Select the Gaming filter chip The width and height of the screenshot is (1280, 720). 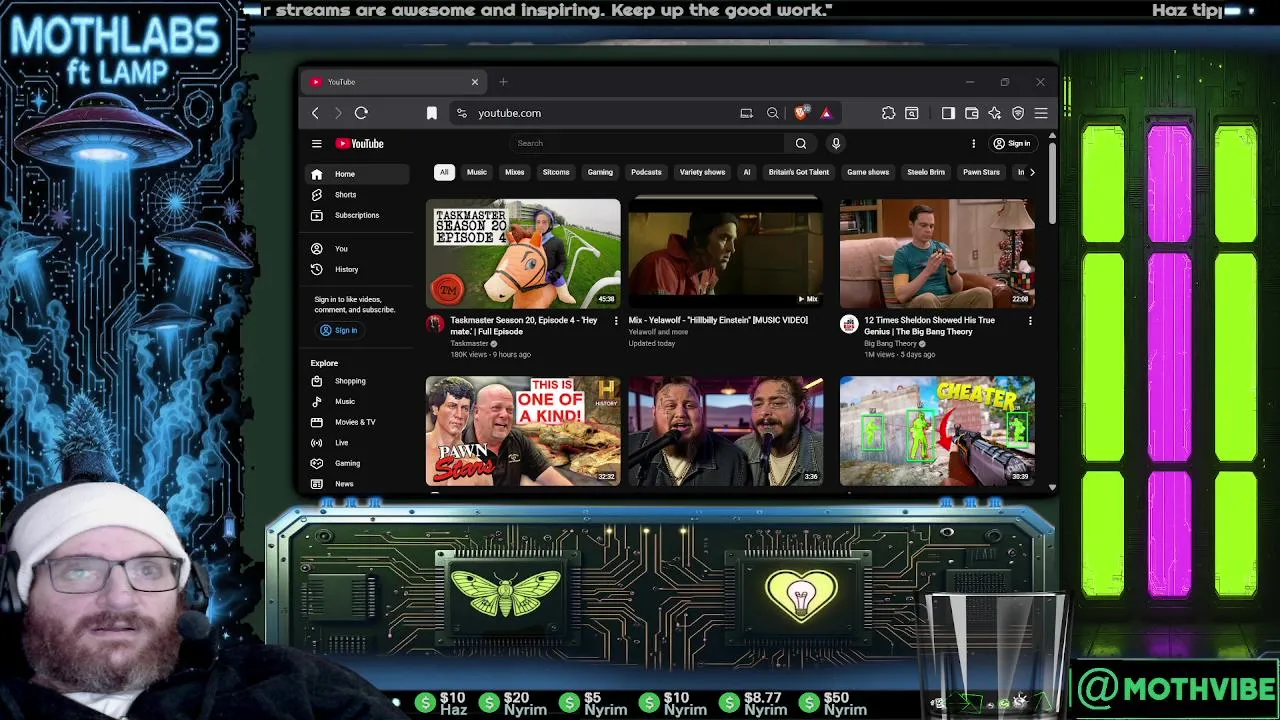tap(600, 172)
